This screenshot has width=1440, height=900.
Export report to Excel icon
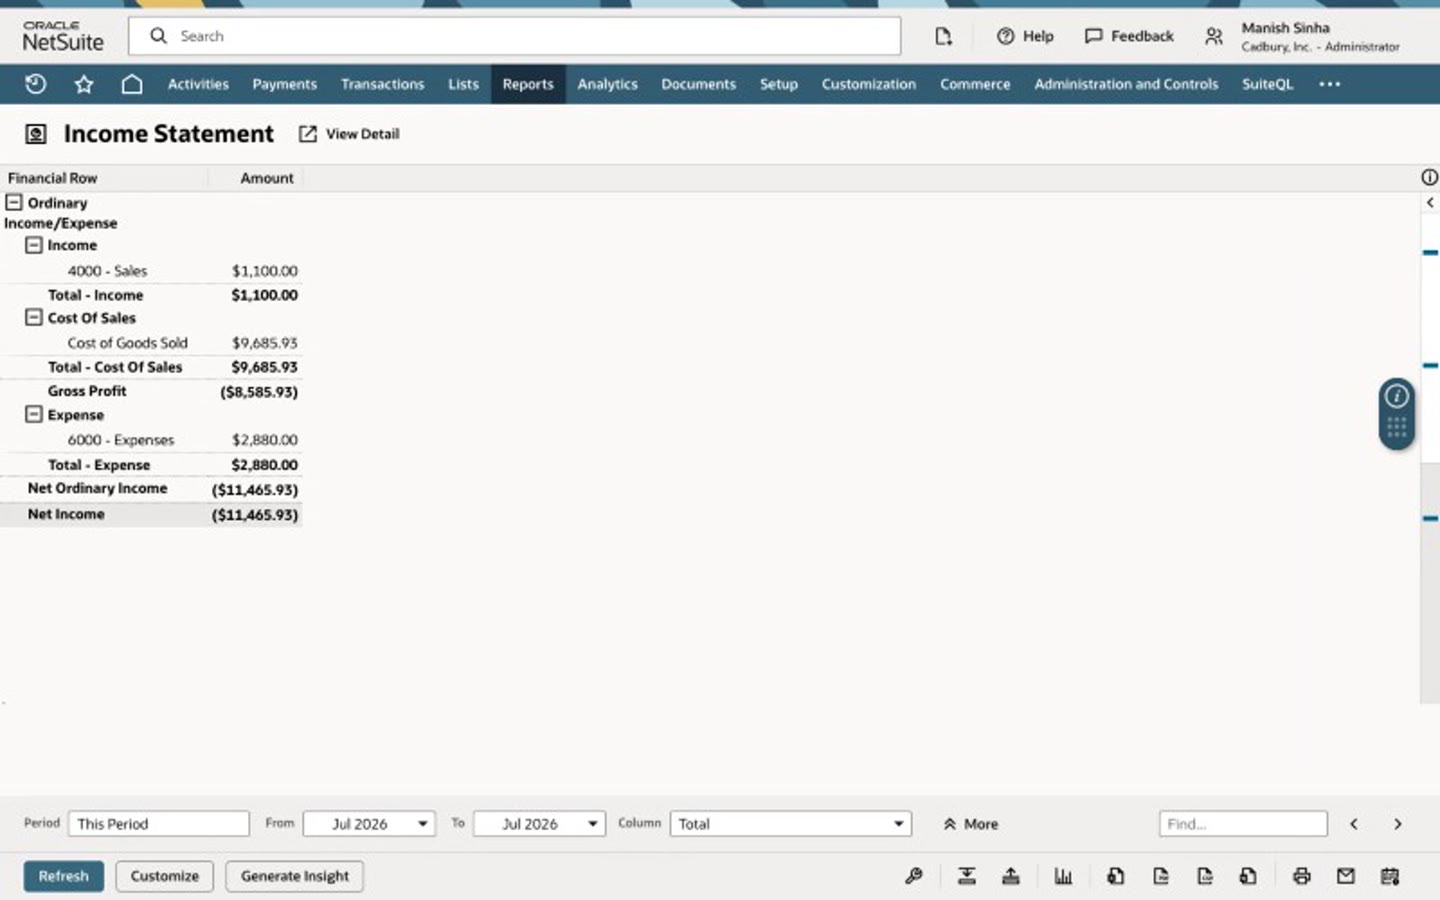point(1115,876)
